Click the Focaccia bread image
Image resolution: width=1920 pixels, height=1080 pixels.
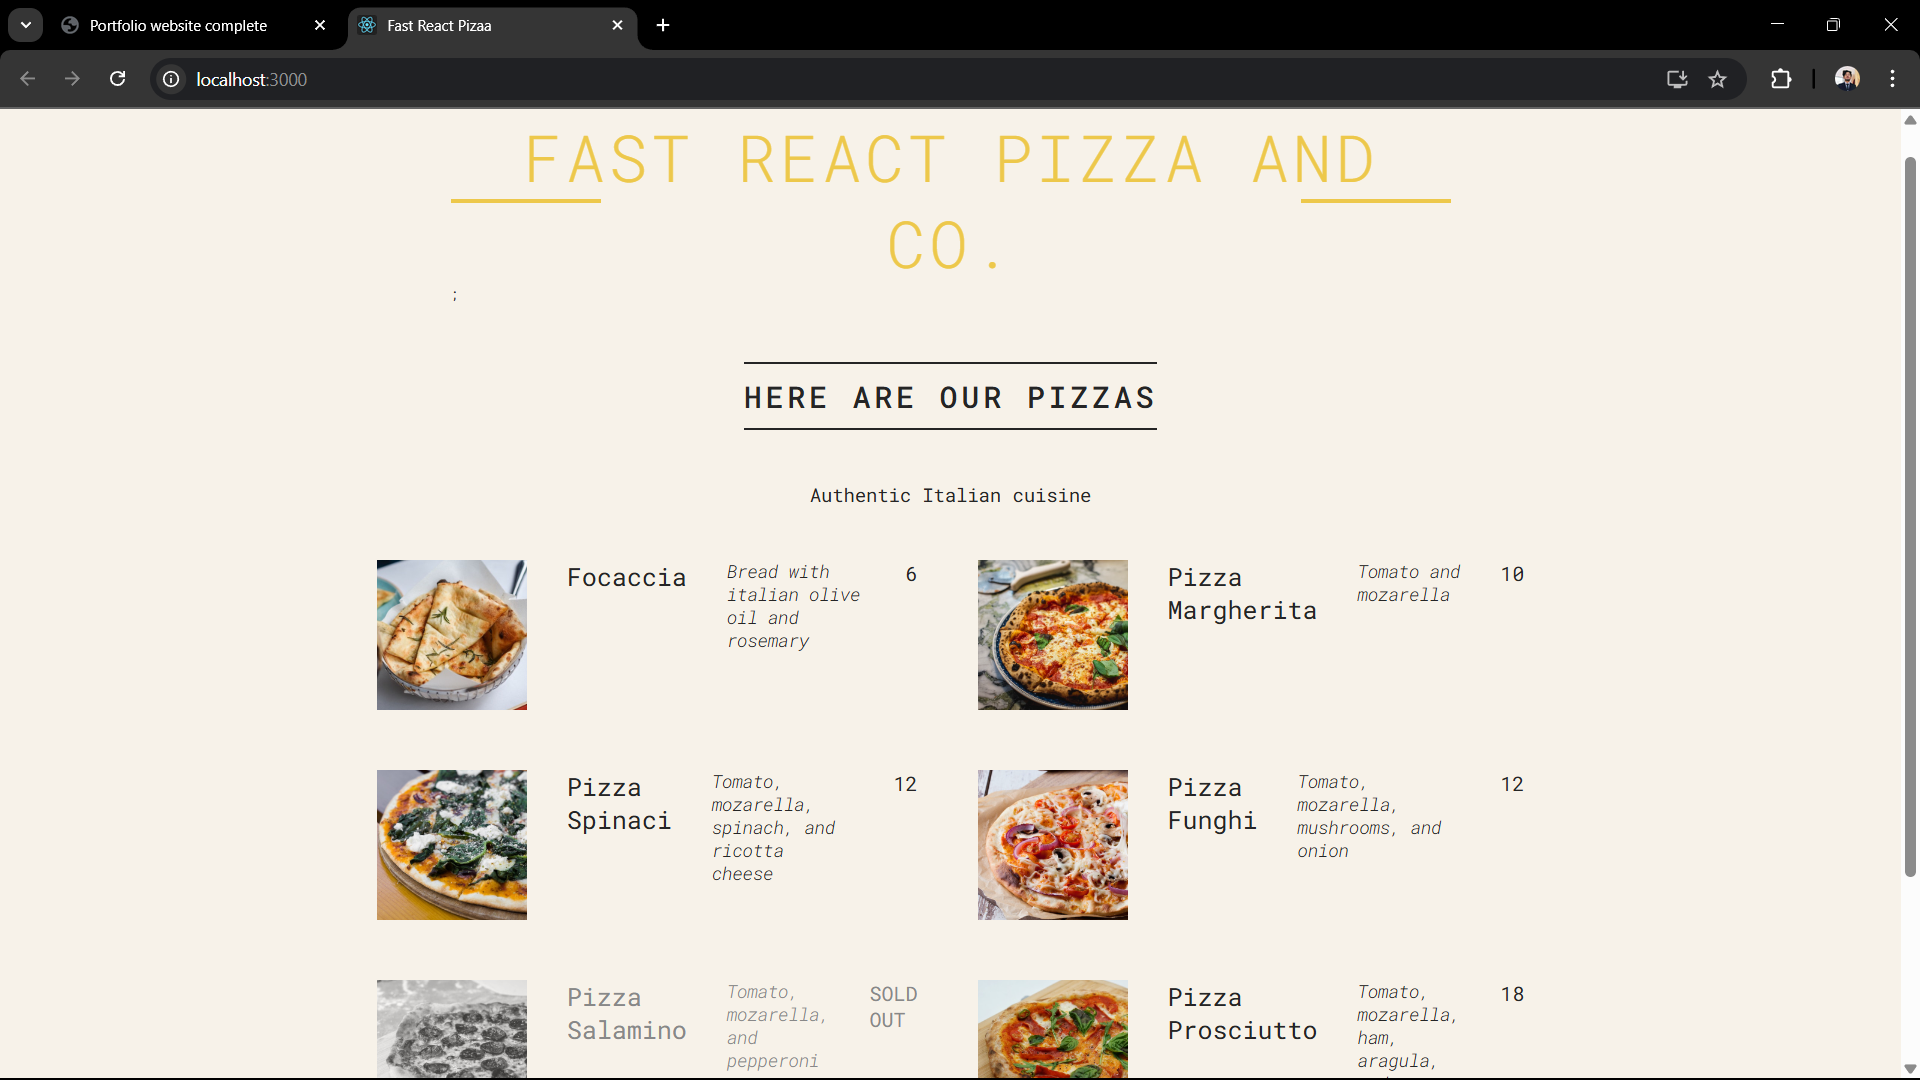[452, 635]
